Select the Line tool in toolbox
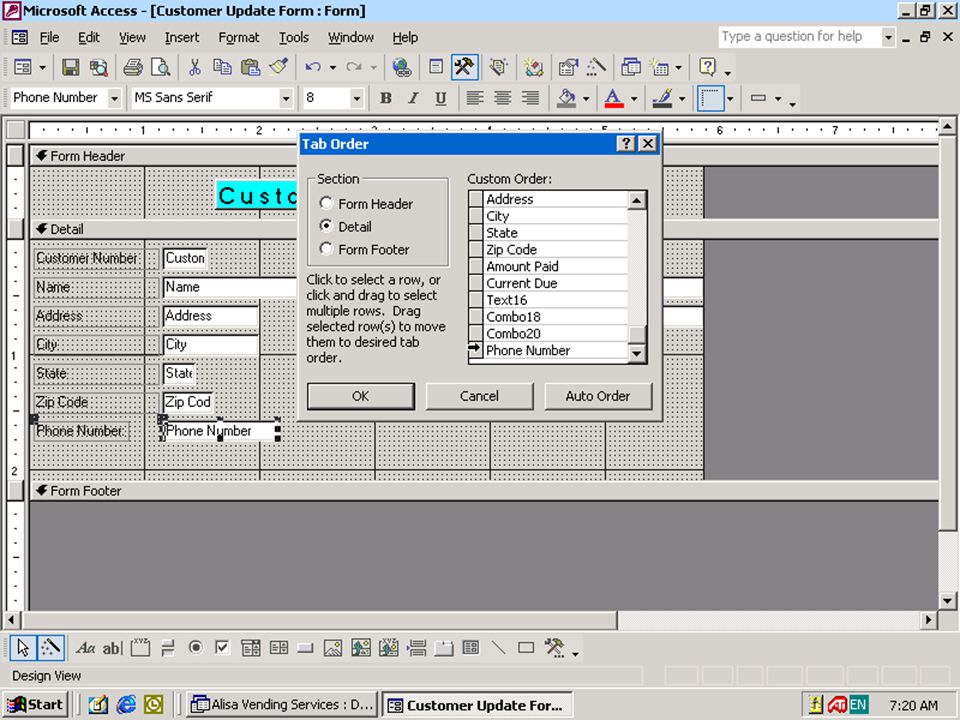Image resolution: width=960 pixels, height=720 pixels. click(x=498, y=648)
